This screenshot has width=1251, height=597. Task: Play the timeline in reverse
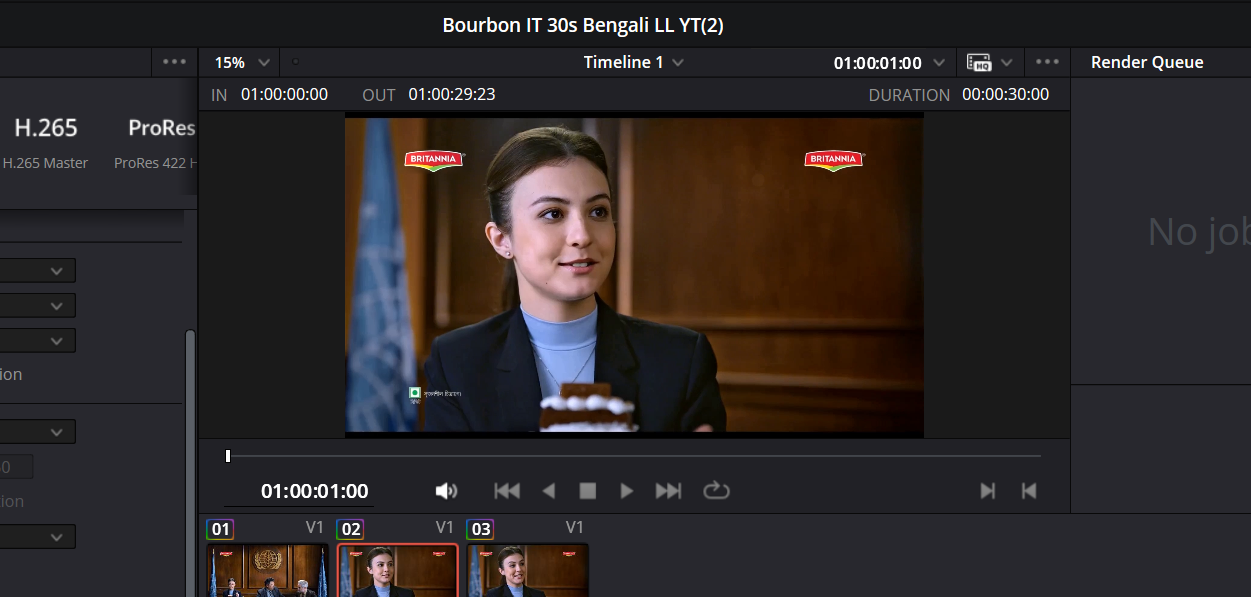coord(548,491)
